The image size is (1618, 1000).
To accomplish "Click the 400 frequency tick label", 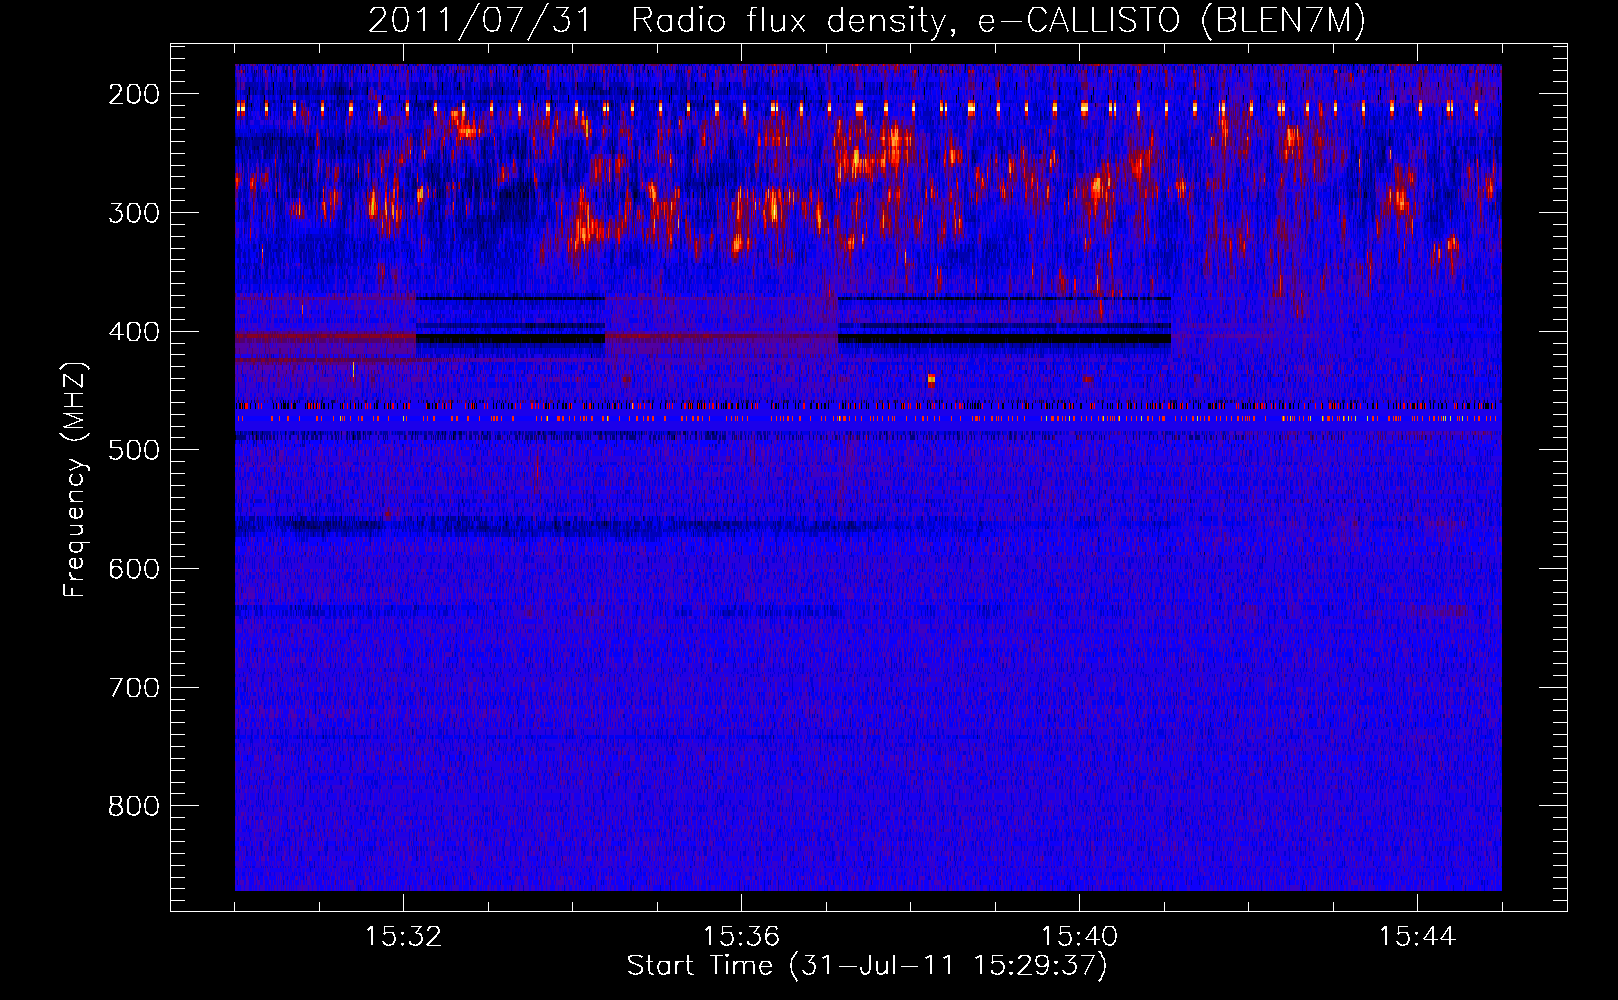I will [x=134, y=332].
